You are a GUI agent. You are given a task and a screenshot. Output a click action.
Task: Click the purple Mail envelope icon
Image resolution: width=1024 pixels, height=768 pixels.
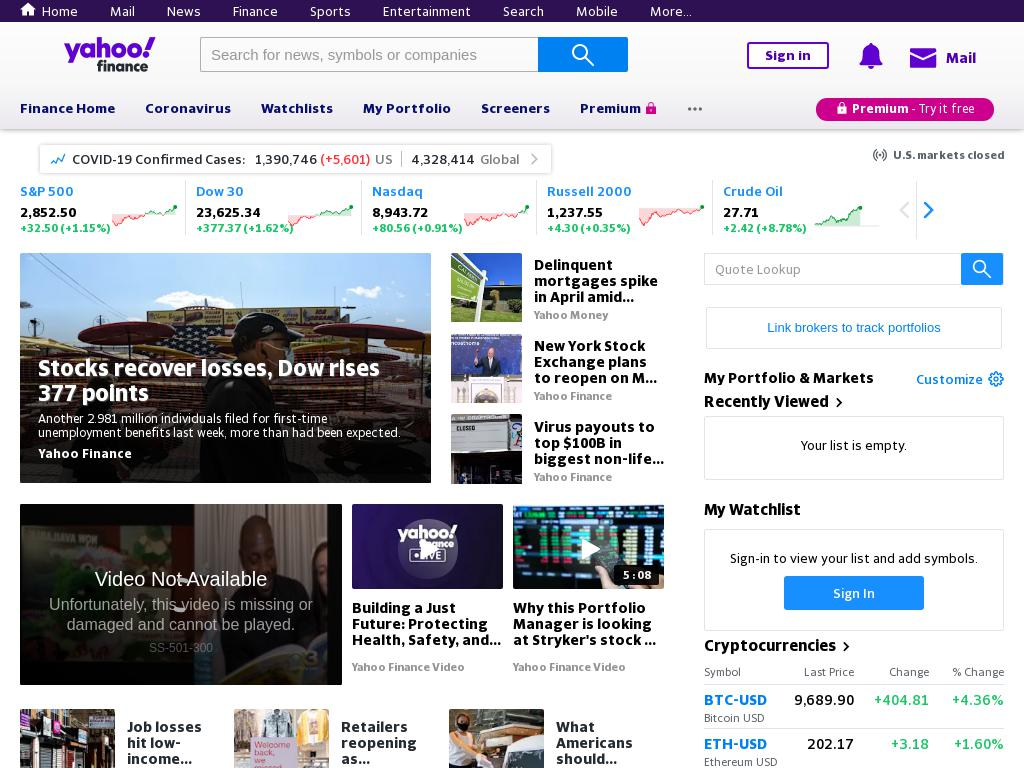point(923,58)
